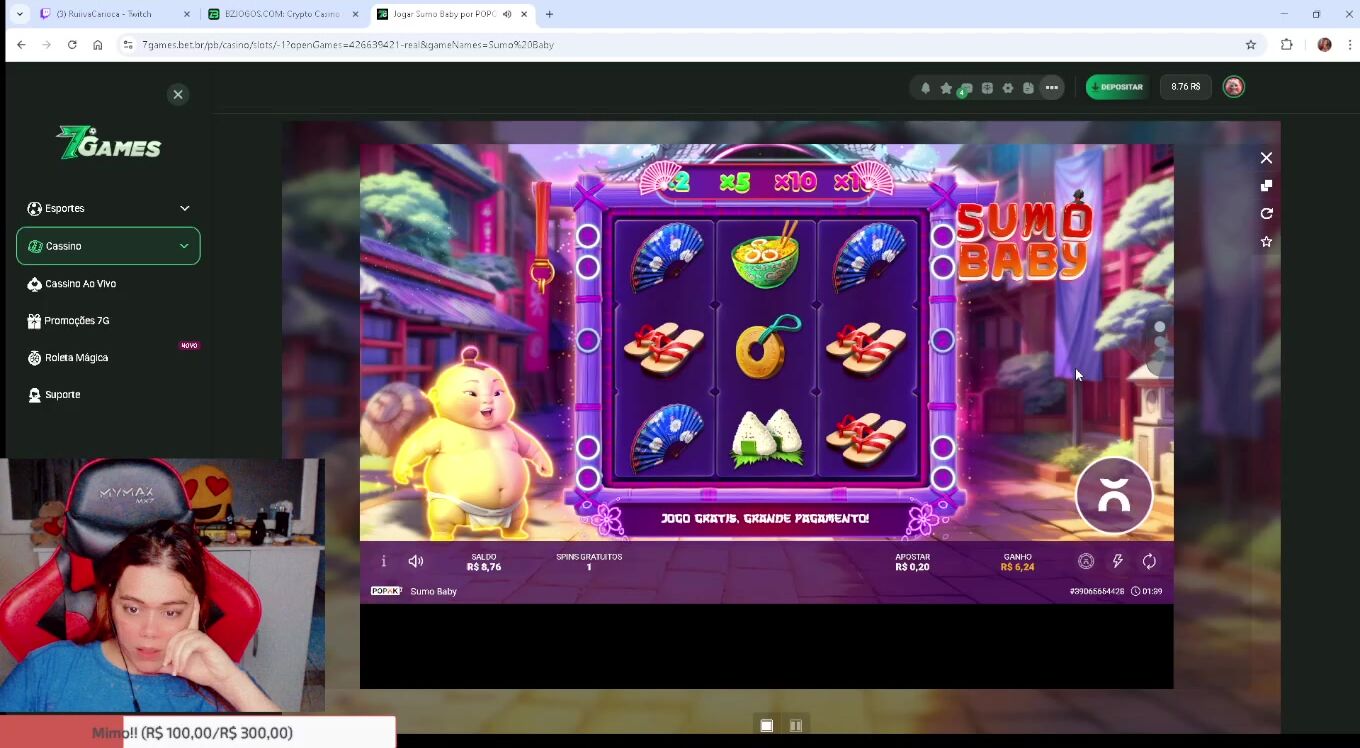Close the 7Games sidebar menu

(x=178, y=94)
